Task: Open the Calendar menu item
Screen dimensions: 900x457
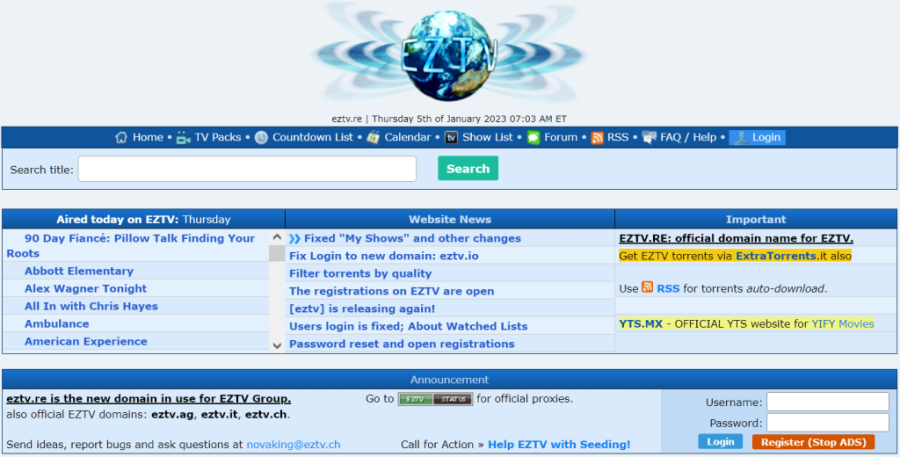Action: tap(408, 137)
